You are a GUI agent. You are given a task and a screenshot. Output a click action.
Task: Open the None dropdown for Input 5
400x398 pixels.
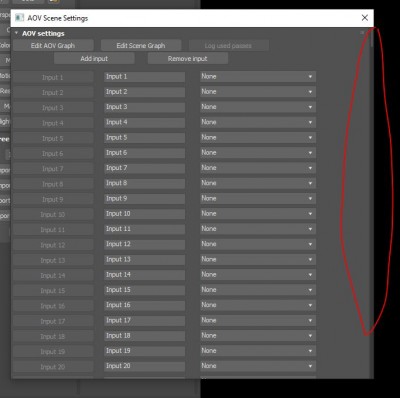[258, 138]
